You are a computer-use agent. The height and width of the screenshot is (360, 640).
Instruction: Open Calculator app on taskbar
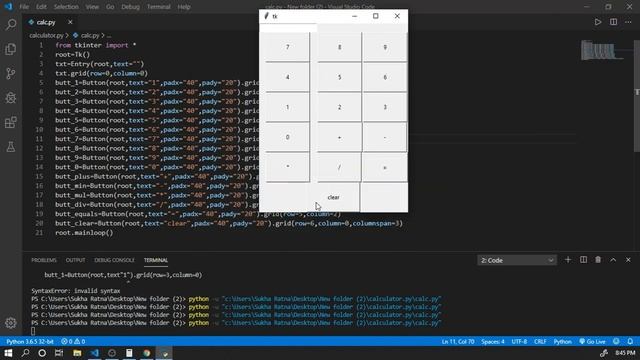point(129,353)
